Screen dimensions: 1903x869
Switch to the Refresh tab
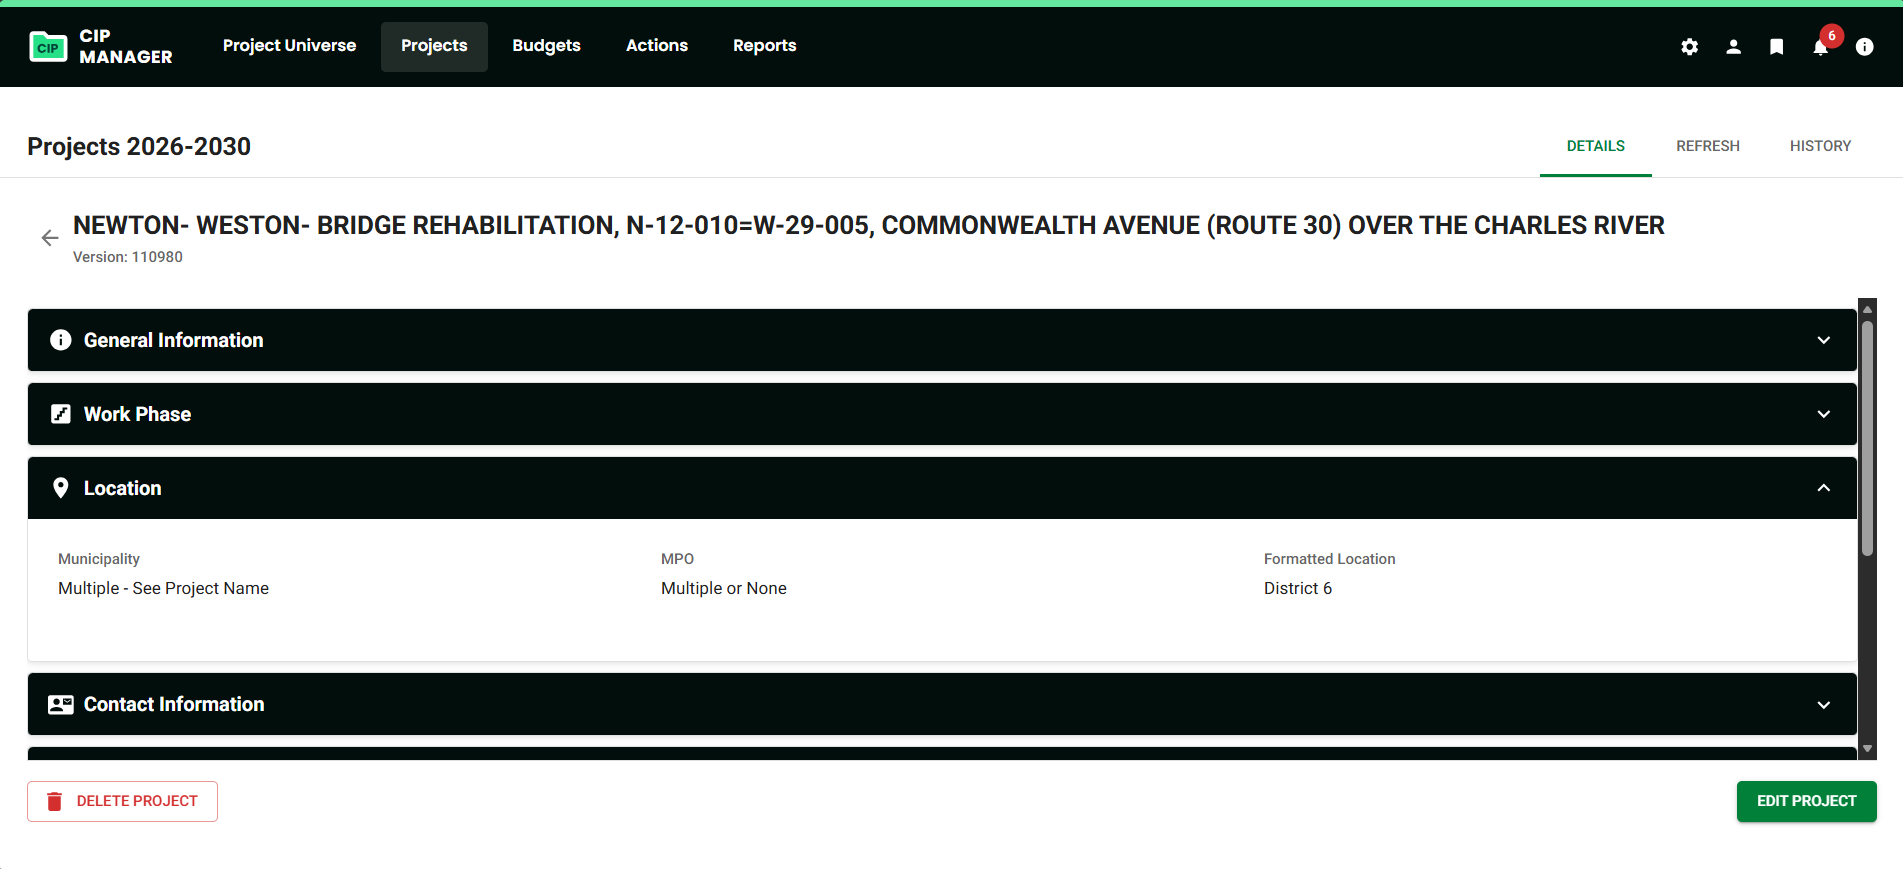click(x=1707, y=146)
